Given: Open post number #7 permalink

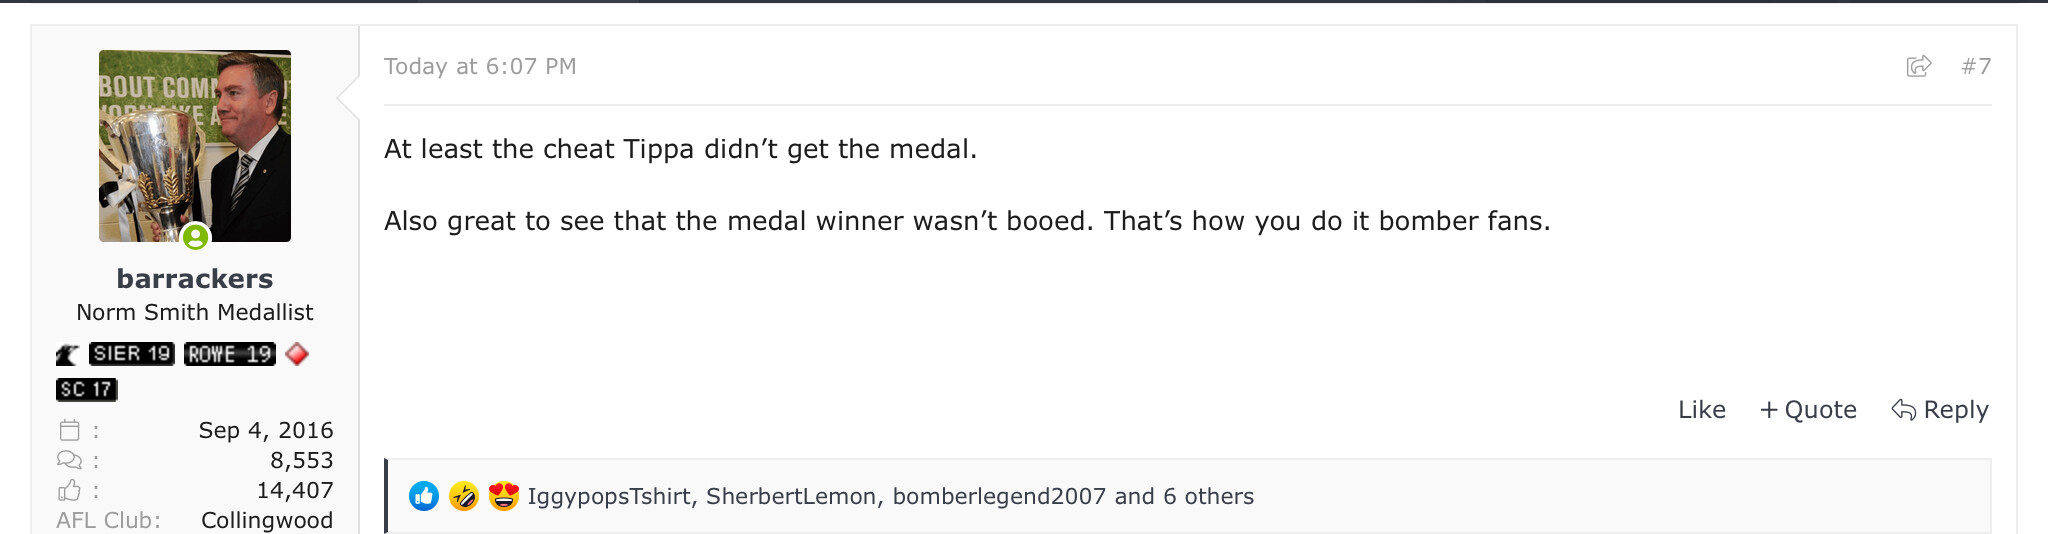Looking at the screenshot, I should 1976,66.
